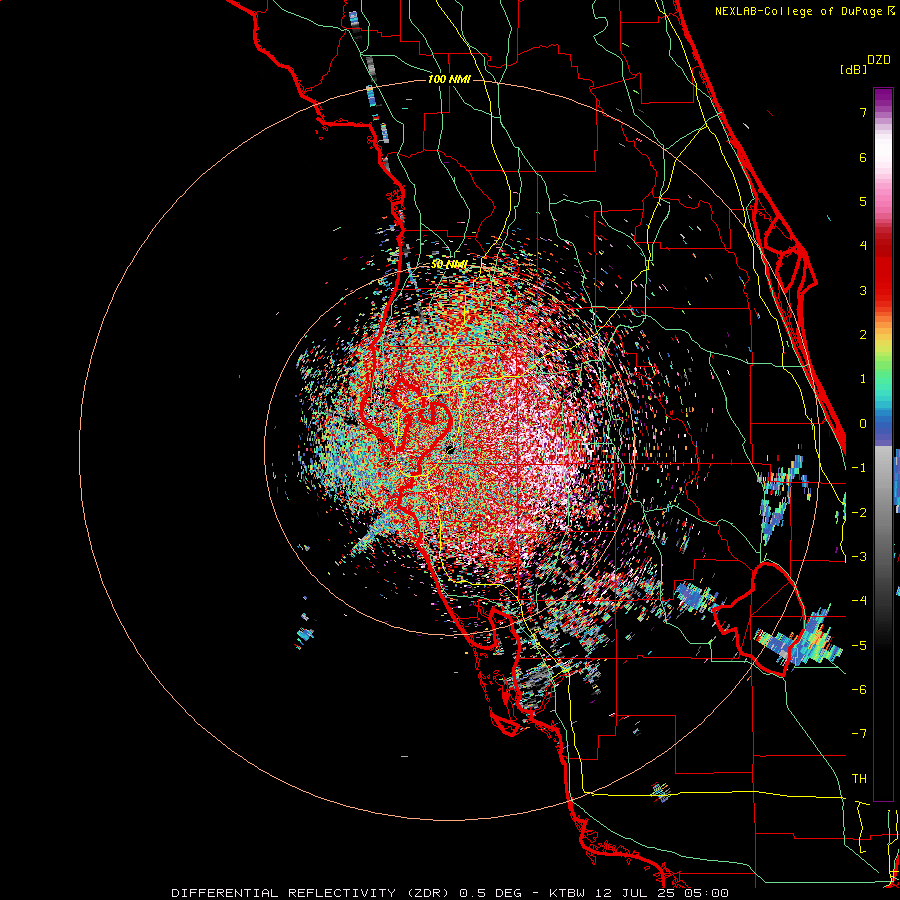The height and width of the screenshot is (900, 900).
Task: Select the 100 NMI range ring label
Action: [449, 79]
